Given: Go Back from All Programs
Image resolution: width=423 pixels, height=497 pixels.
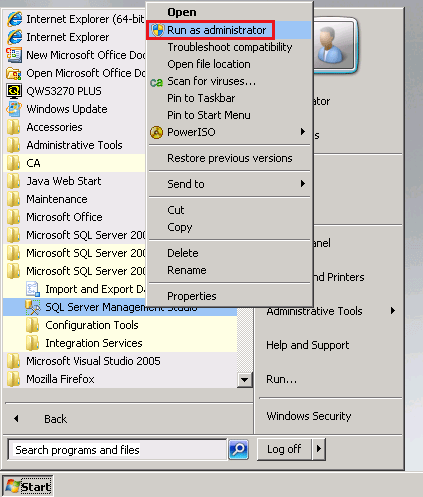Looking at the screenshot, I should click(55, 419).
